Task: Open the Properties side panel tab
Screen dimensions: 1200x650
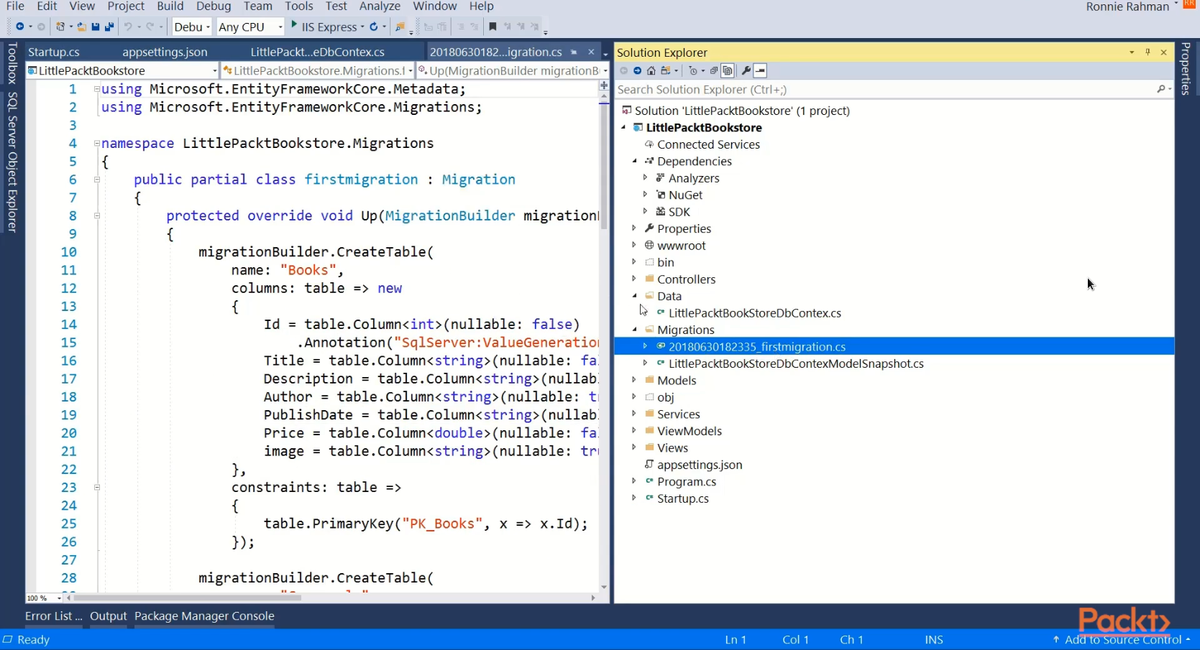Action: pos(1187,69)
